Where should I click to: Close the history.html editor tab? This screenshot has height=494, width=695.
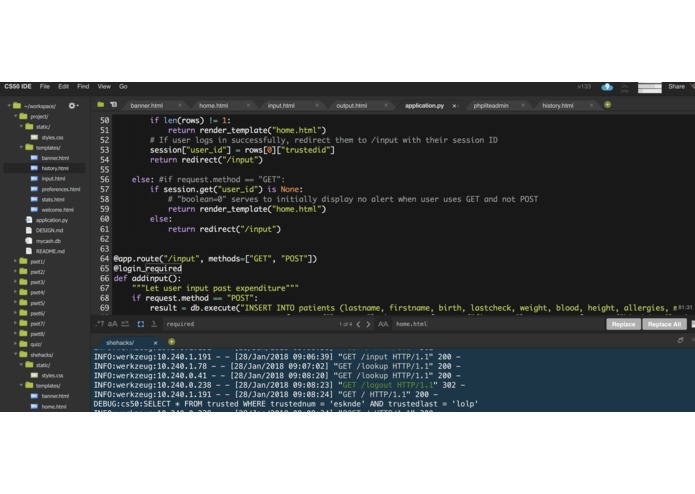point(591,105)
